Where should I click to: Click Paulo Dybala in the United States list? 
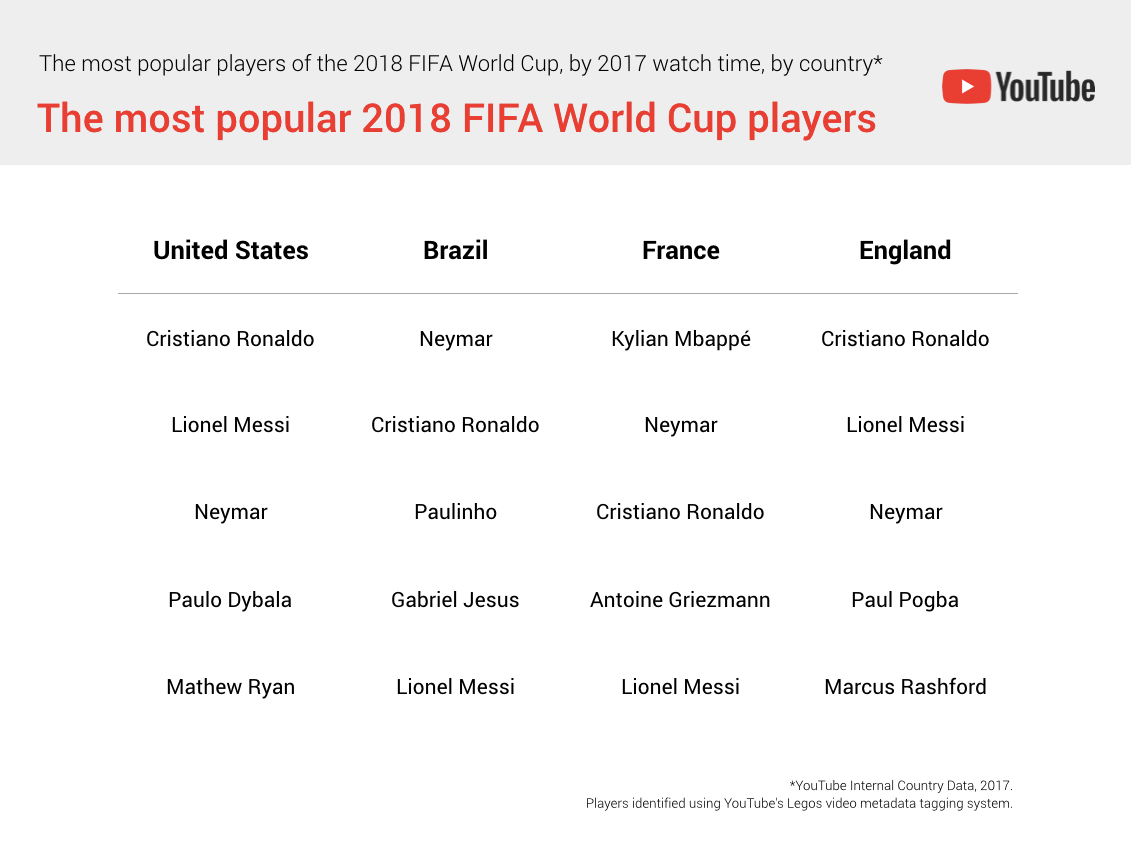(230, 600)
